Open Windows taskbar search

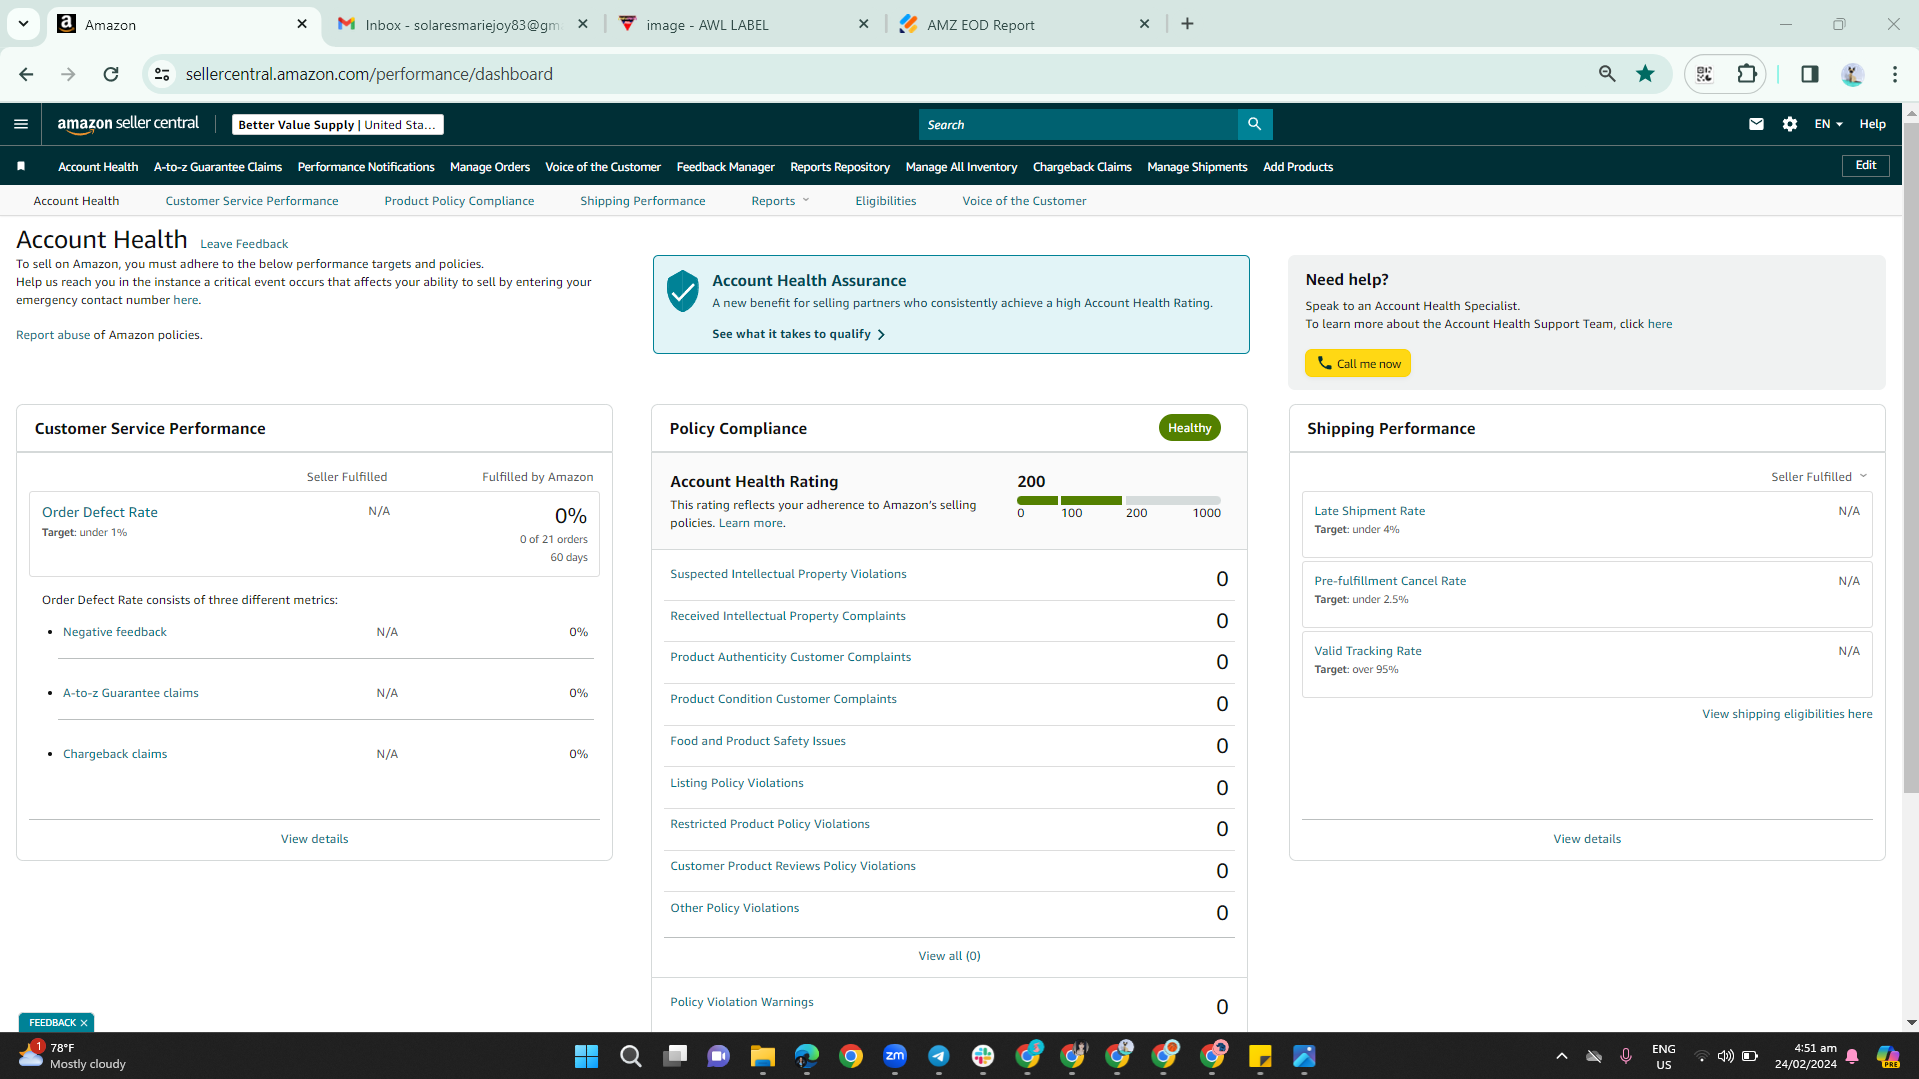630,1056
